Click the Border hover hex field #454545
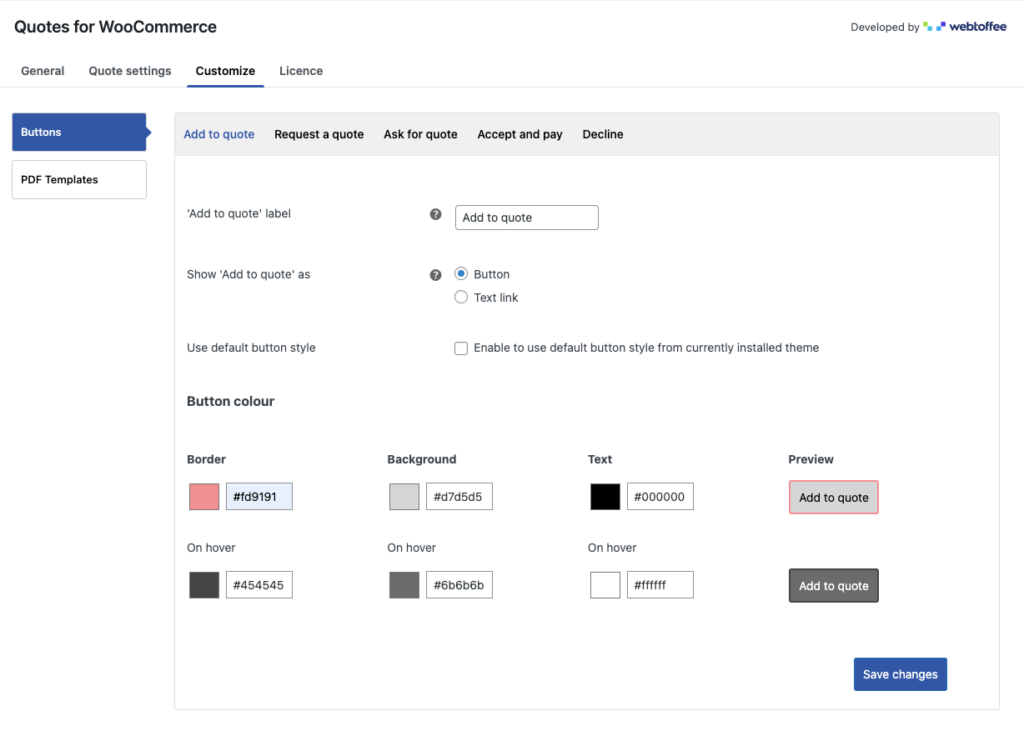 259,584
